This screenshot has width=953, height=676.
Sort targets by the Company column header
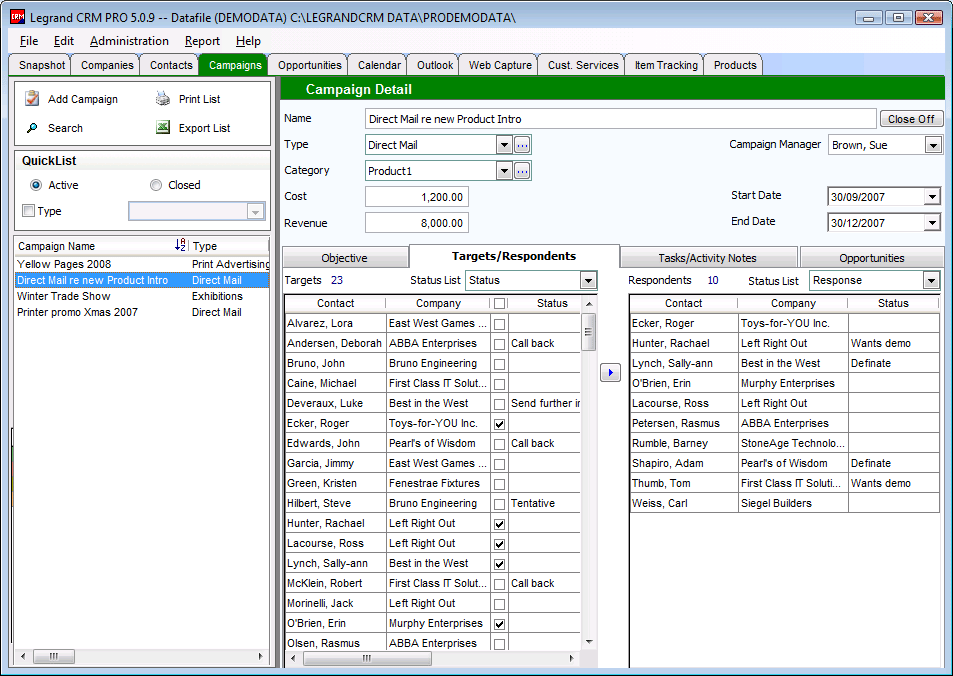(x=438, y=303)
